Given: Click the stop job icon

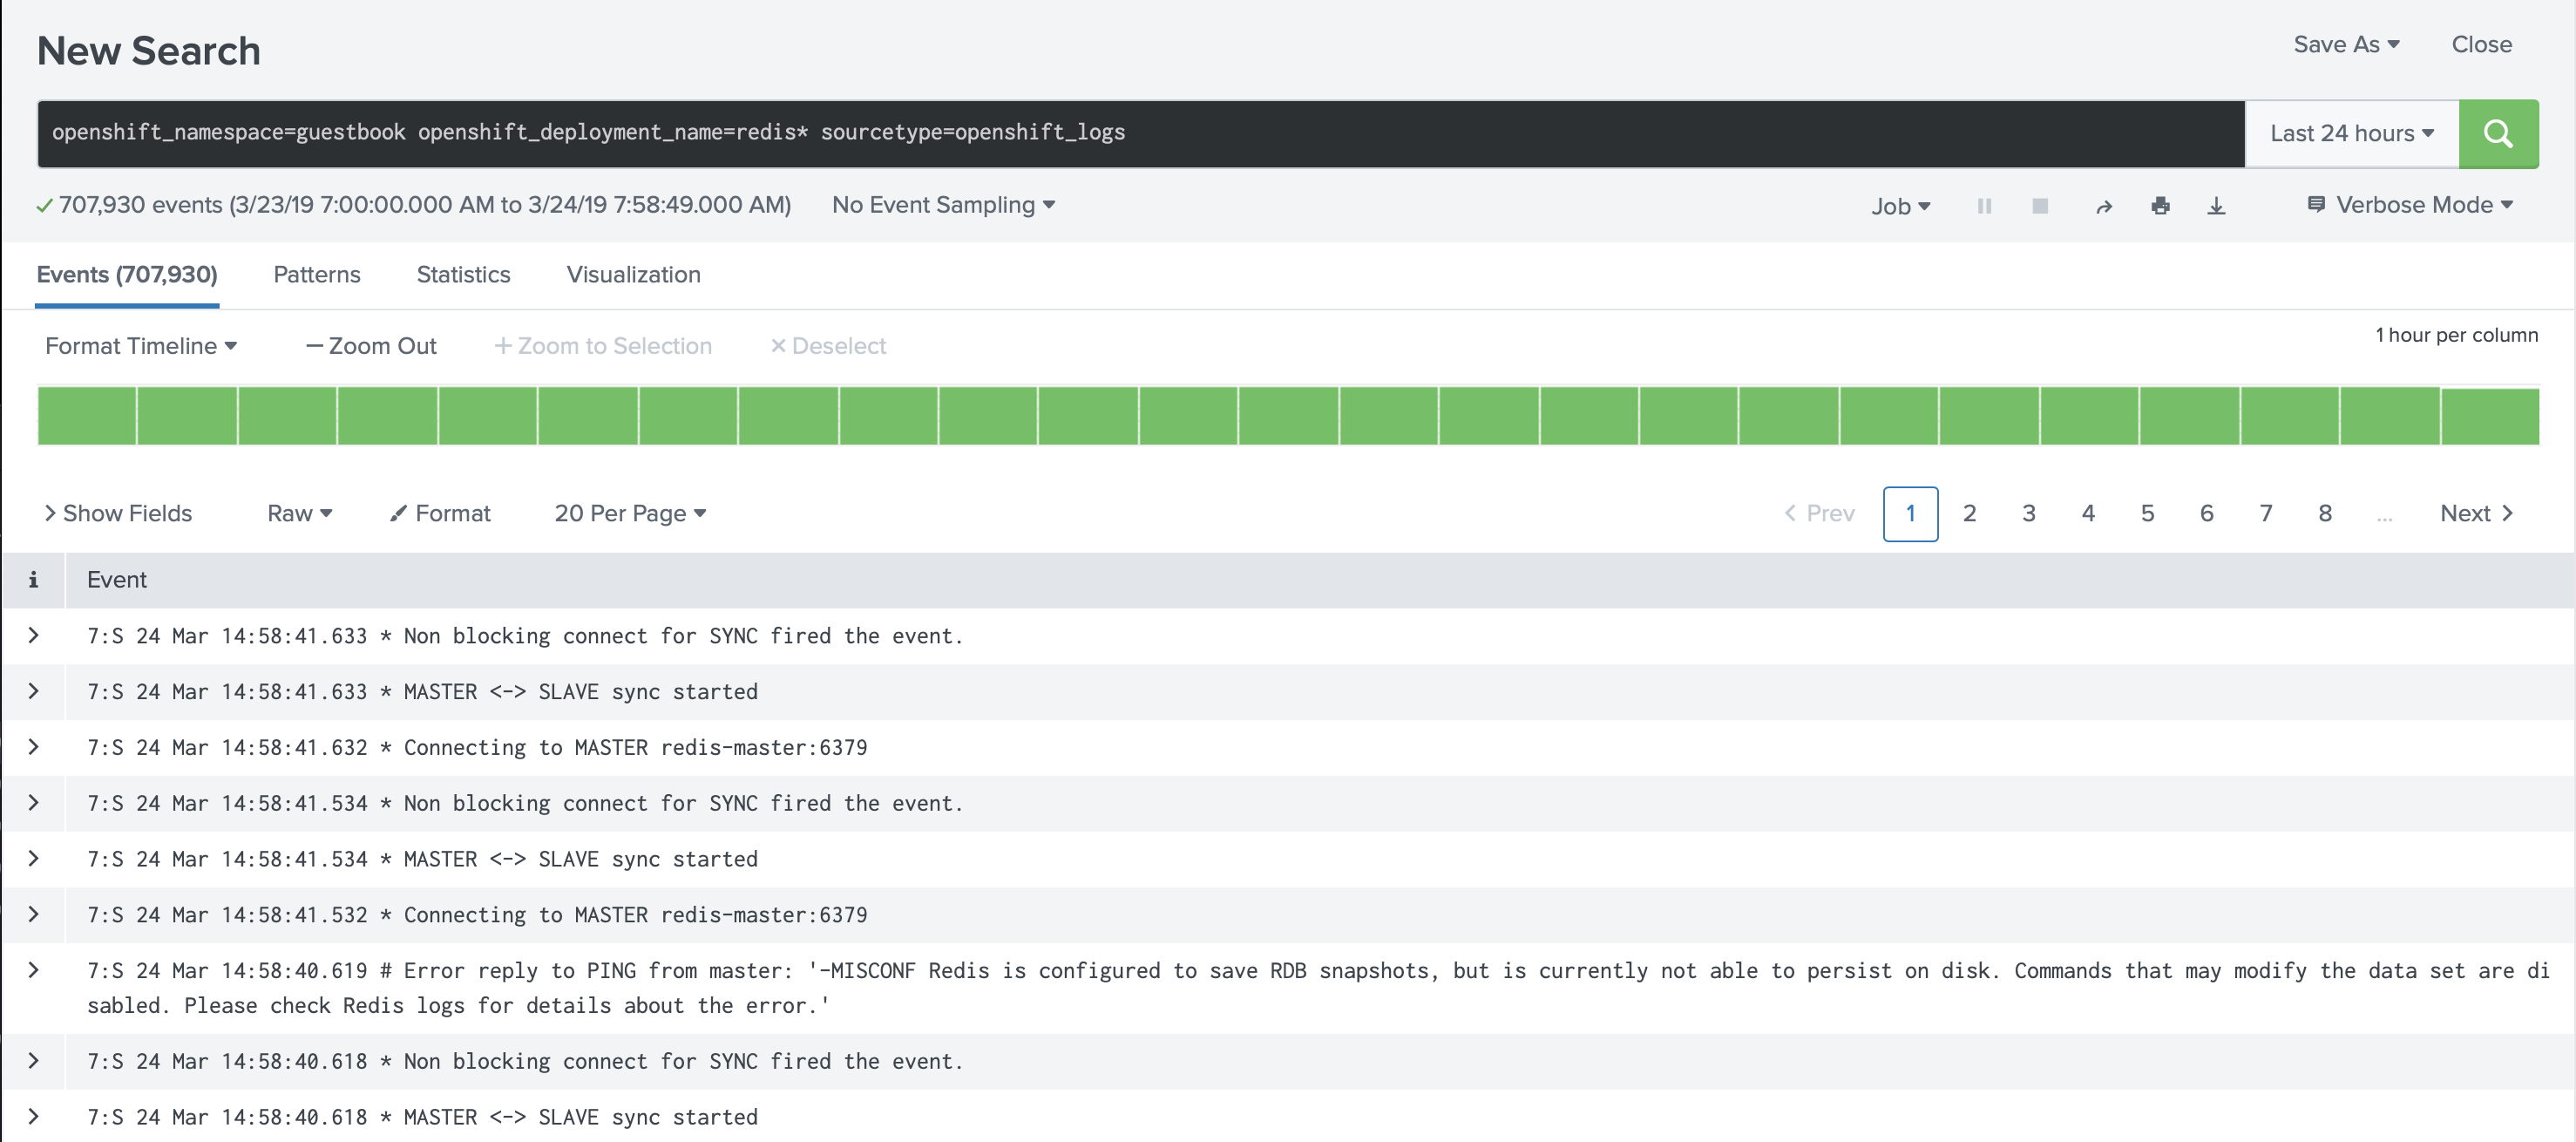Looking at the screenshot, I should [2040, 204].
